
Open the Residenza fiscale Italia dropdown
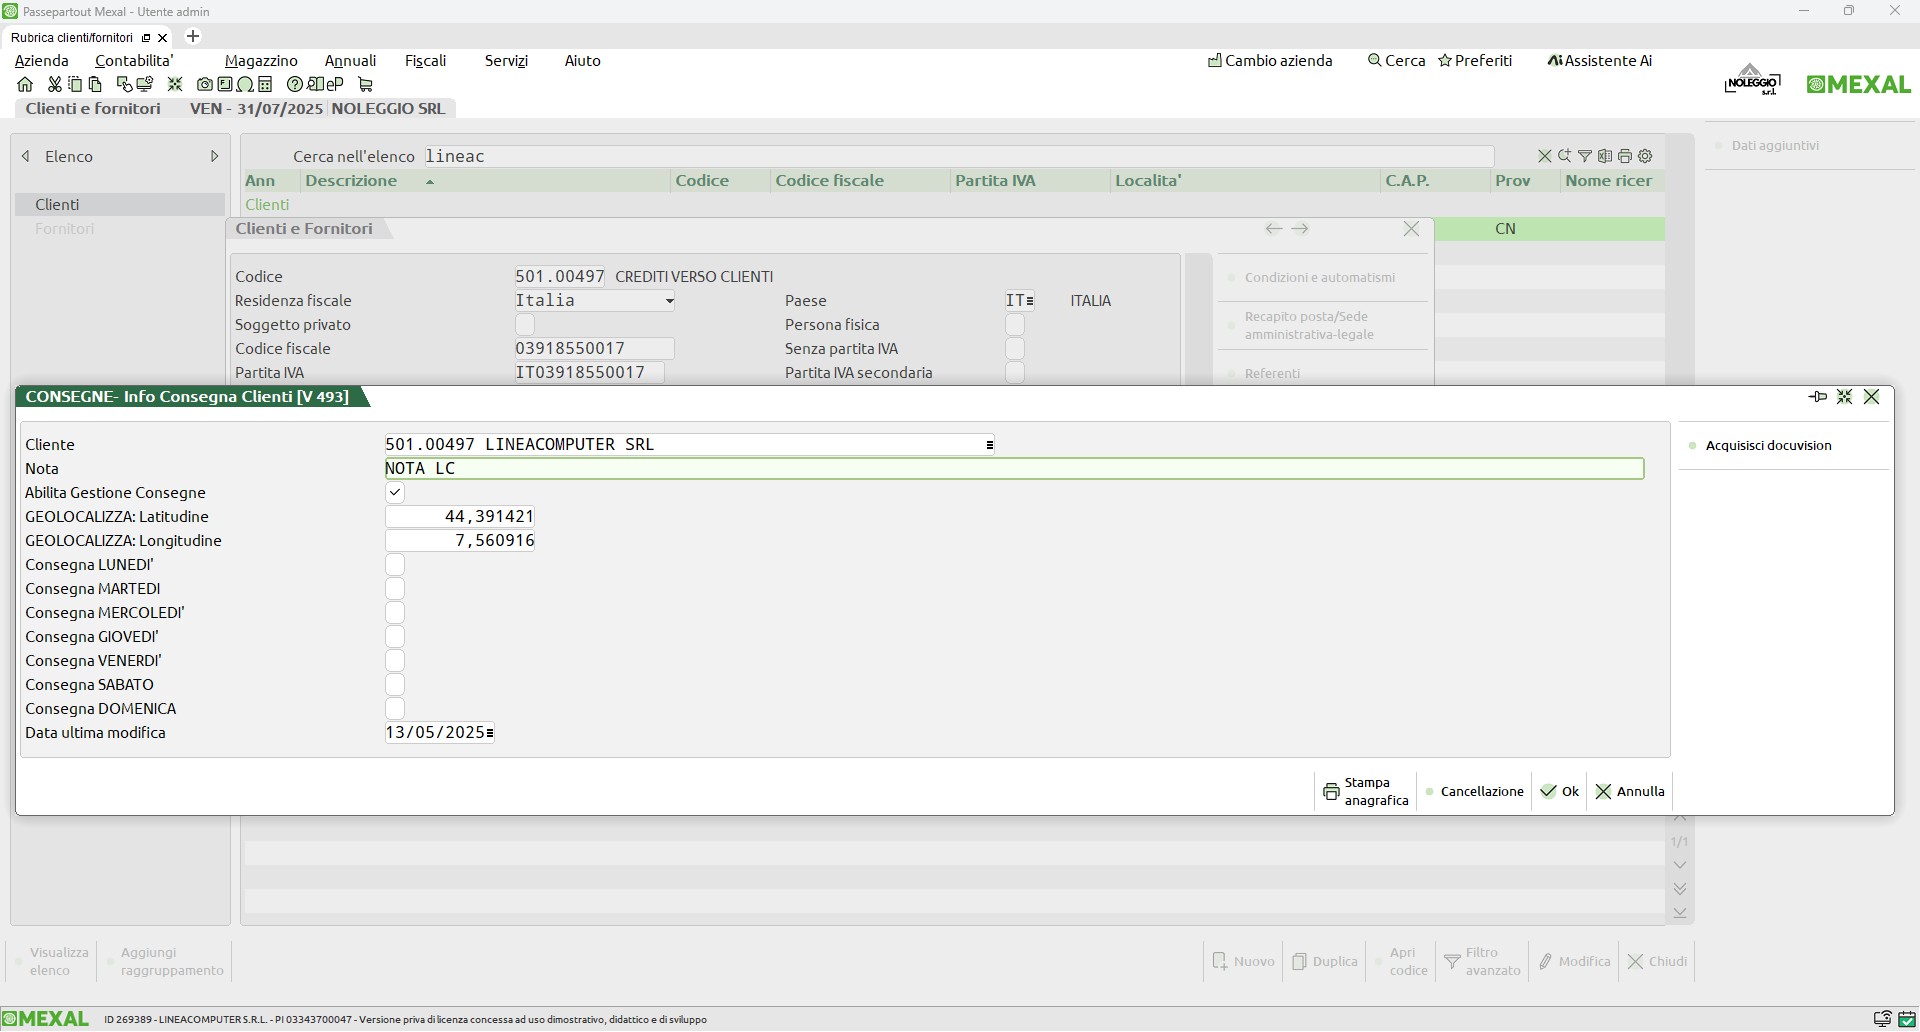669,301
